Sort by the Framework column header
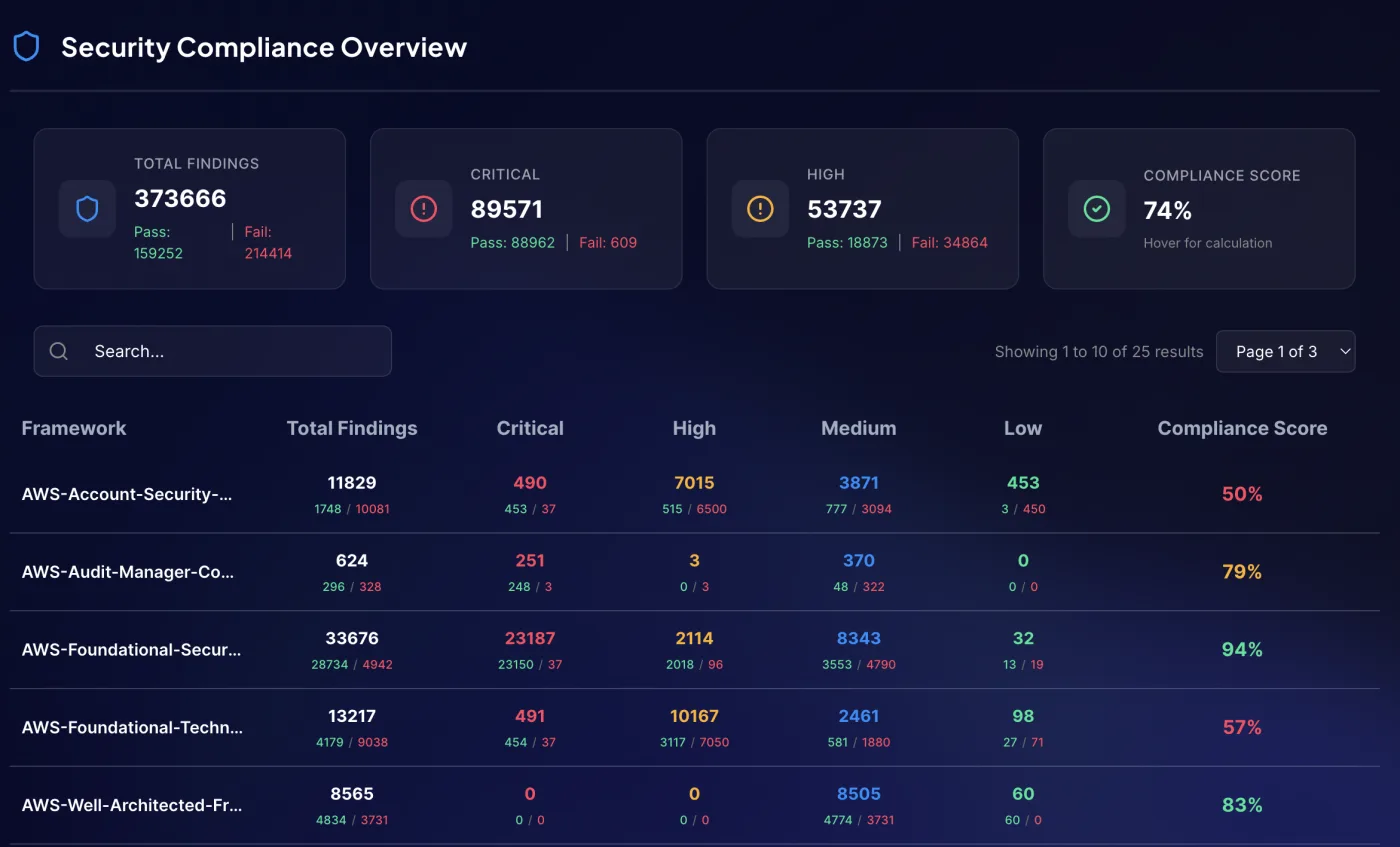1400x847 pixels. tap(74, 428)
